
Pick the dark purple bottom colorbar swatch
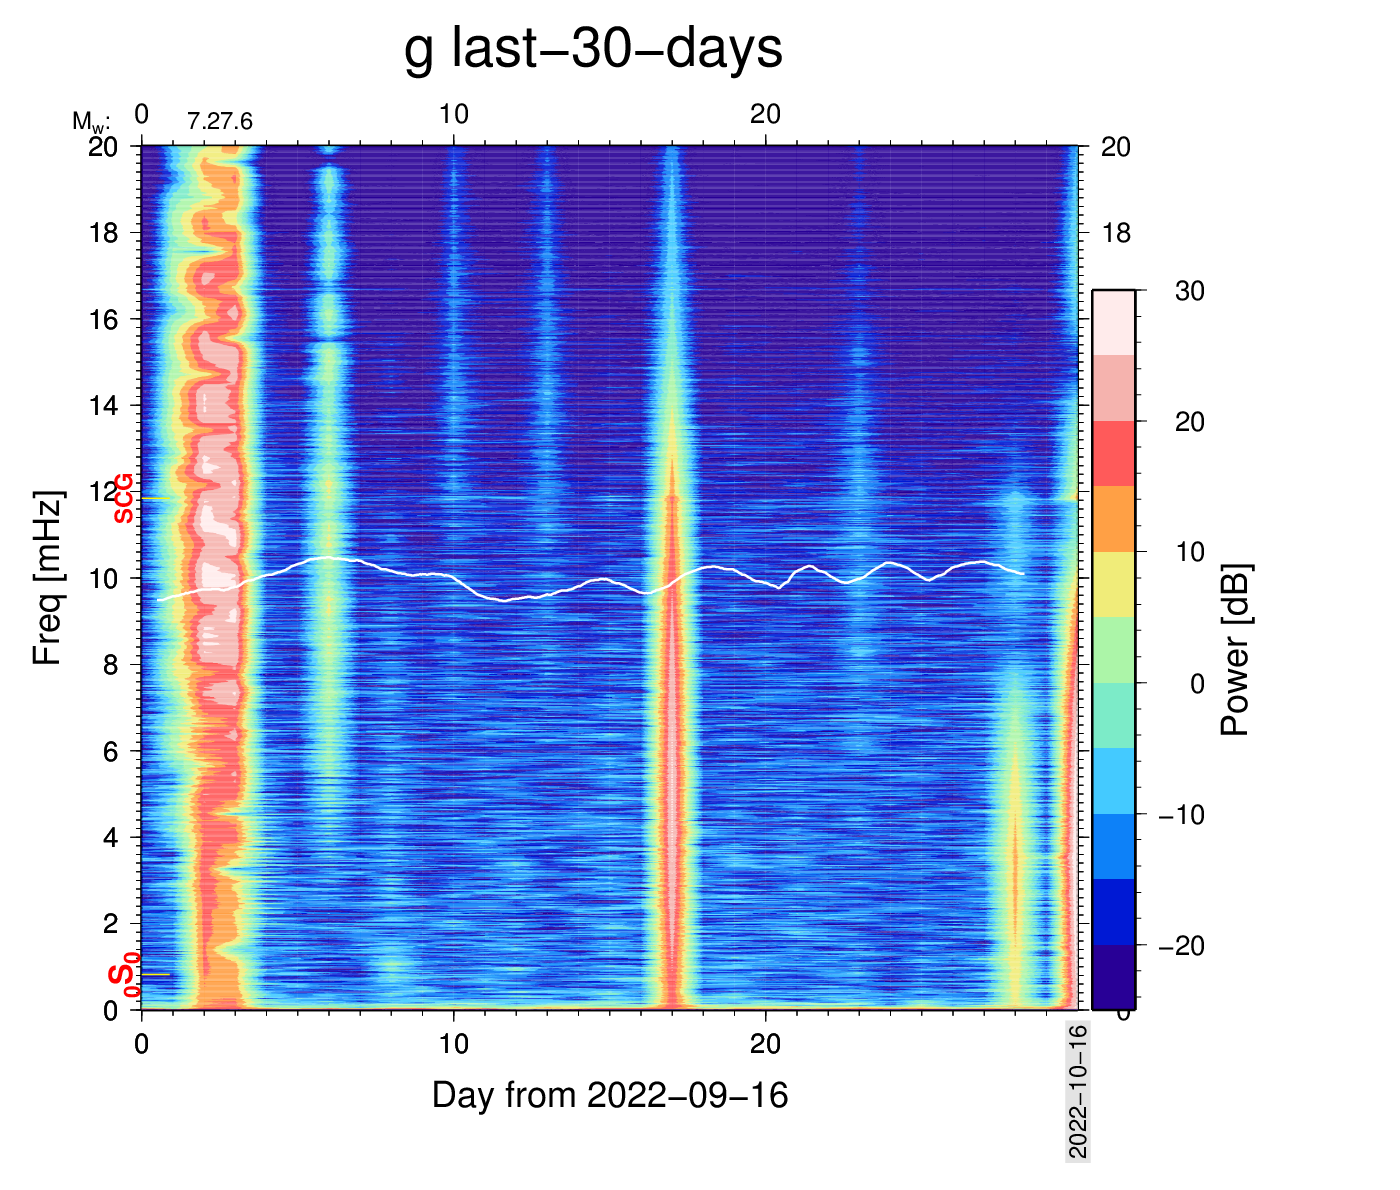pyautogui.click(x=1113, y=977)
